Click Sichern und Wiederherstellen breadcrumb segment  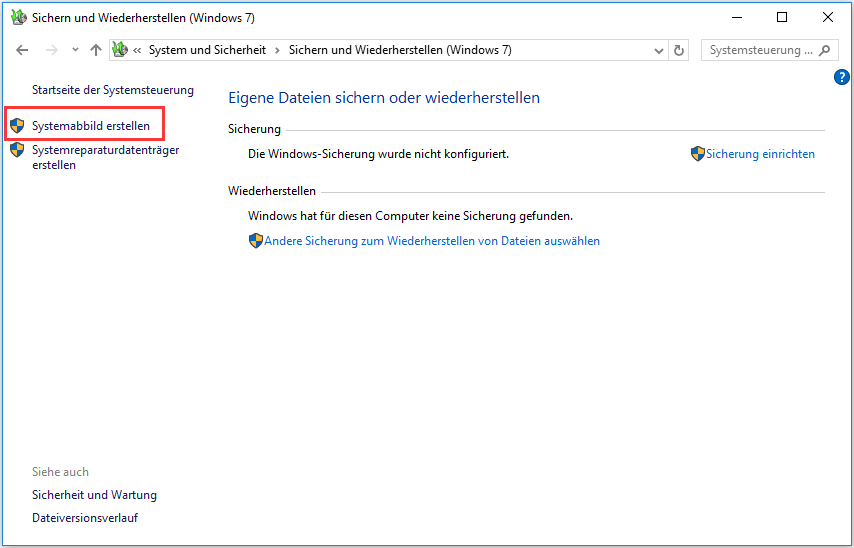(x=400, y=50)
